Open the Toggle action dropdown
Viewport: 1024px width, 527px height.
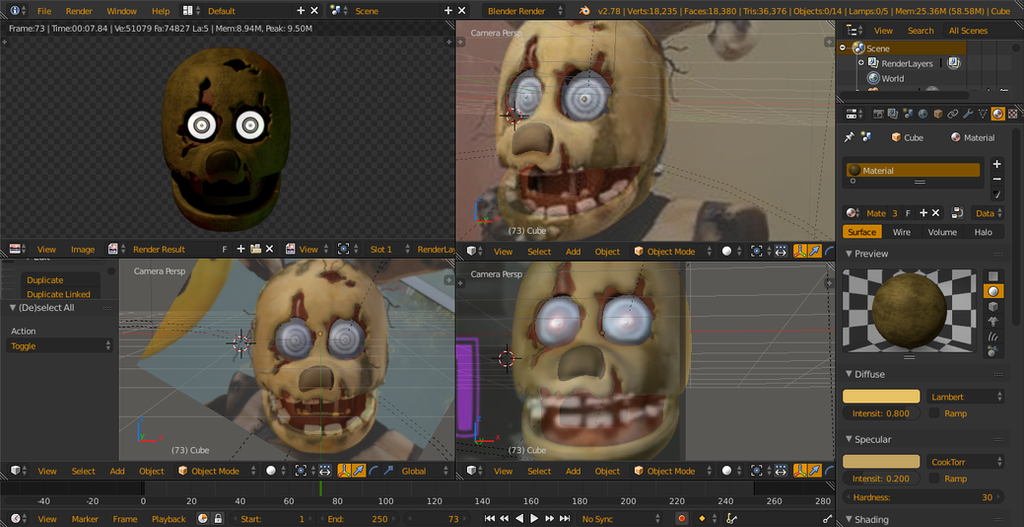coord(59,346)
